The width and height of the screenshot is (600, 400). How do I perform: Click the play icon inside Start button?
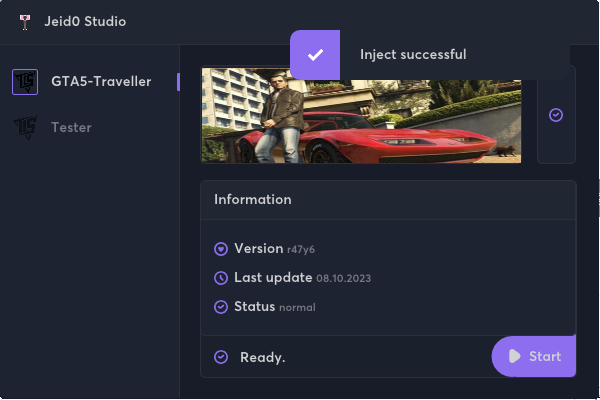[514, 356]
